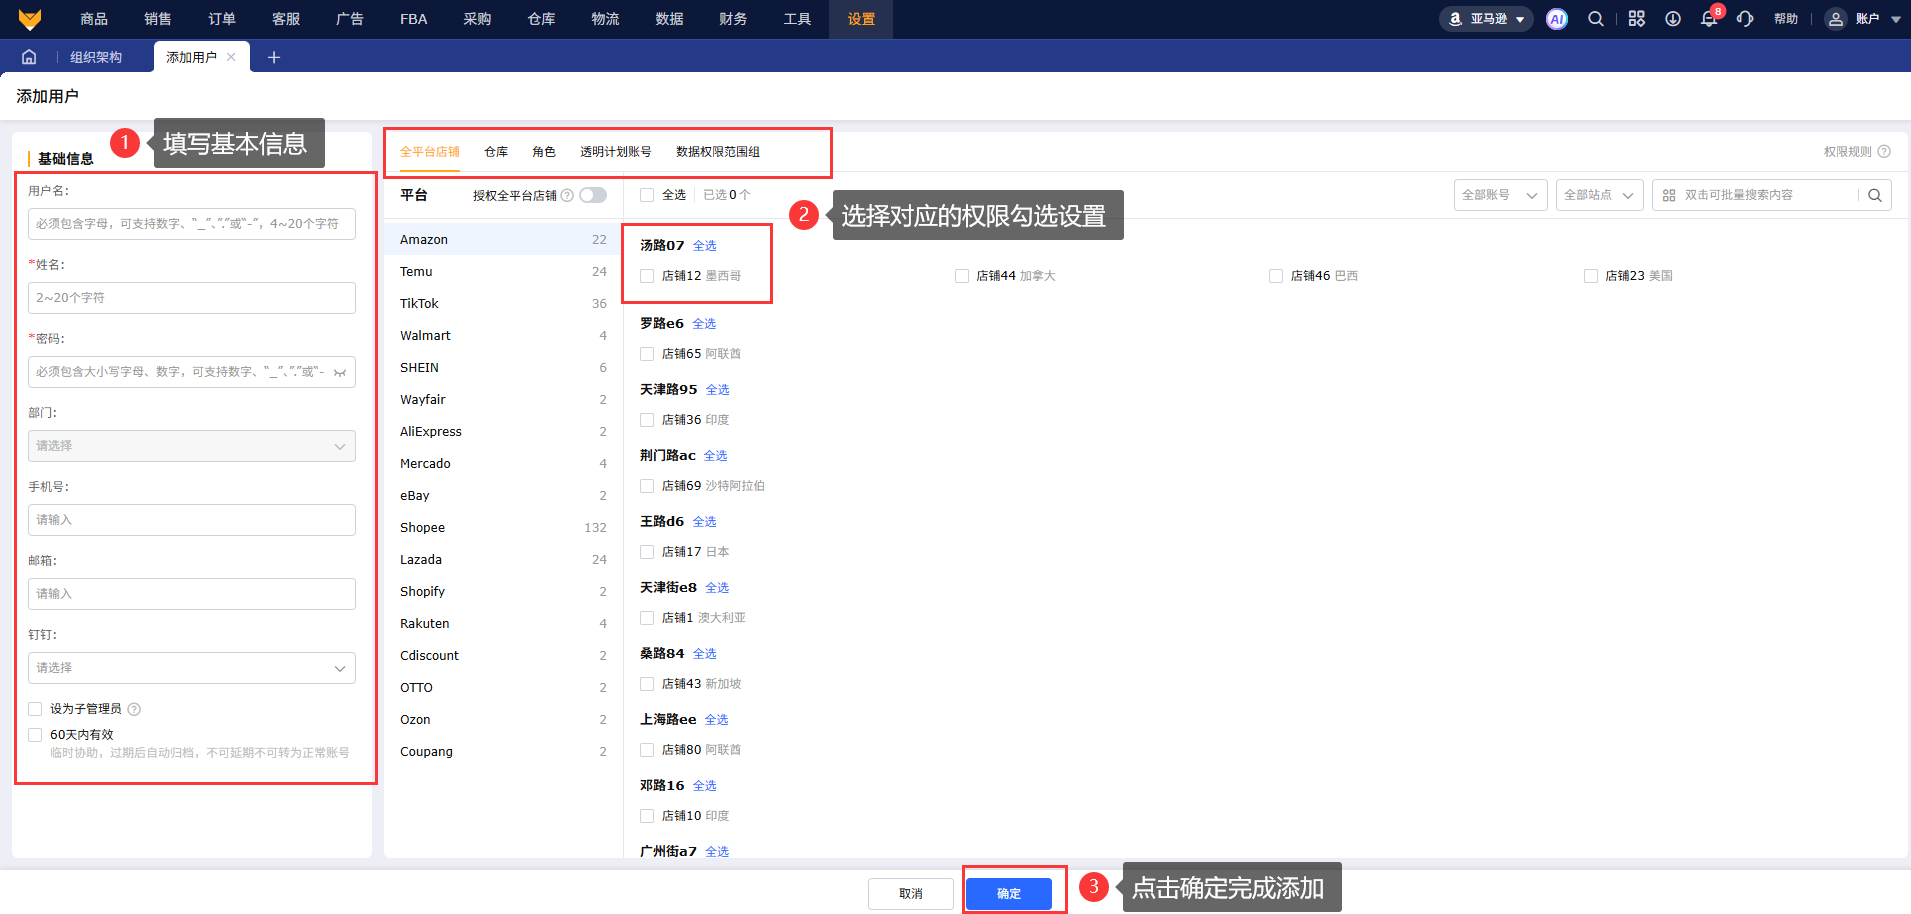The height and width of the screenshot is (914, 1911).
Task: Open the 全部账号 dropdown
Action: pyautogui.click(x=1500, y=195)
